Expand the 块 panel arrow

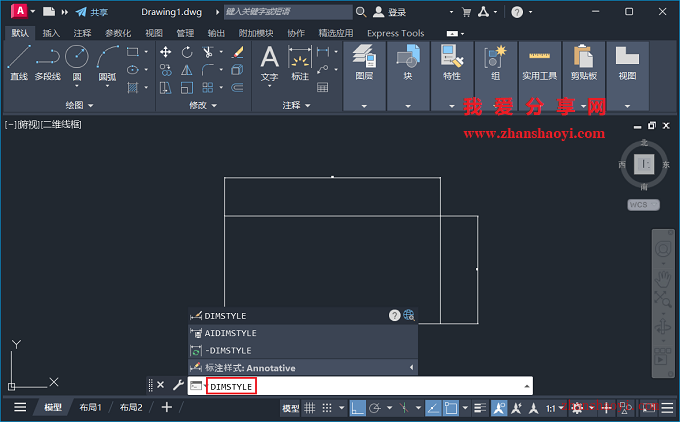tap(408, 106)
